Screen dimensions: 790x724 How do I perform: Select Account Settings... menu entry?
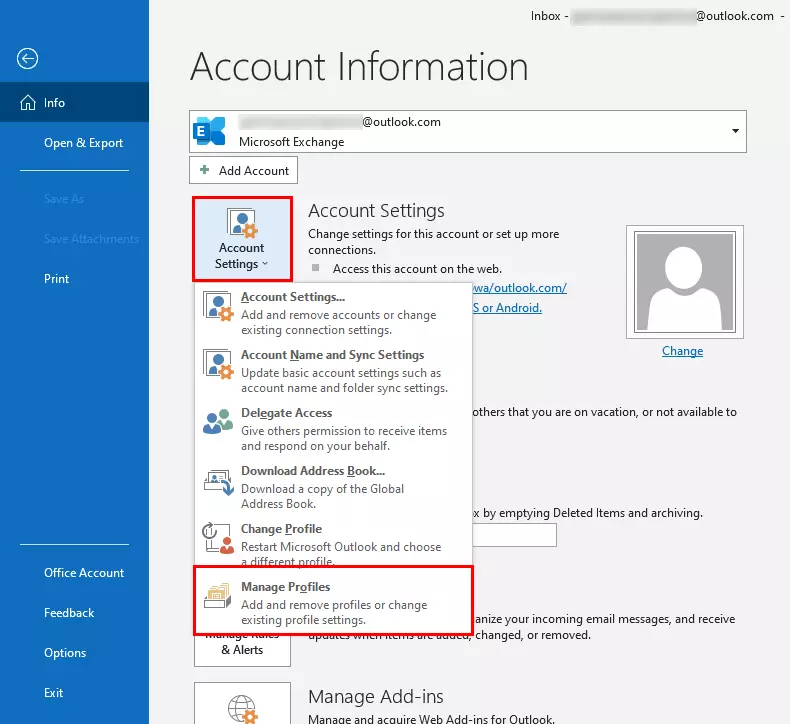(334, 312)
